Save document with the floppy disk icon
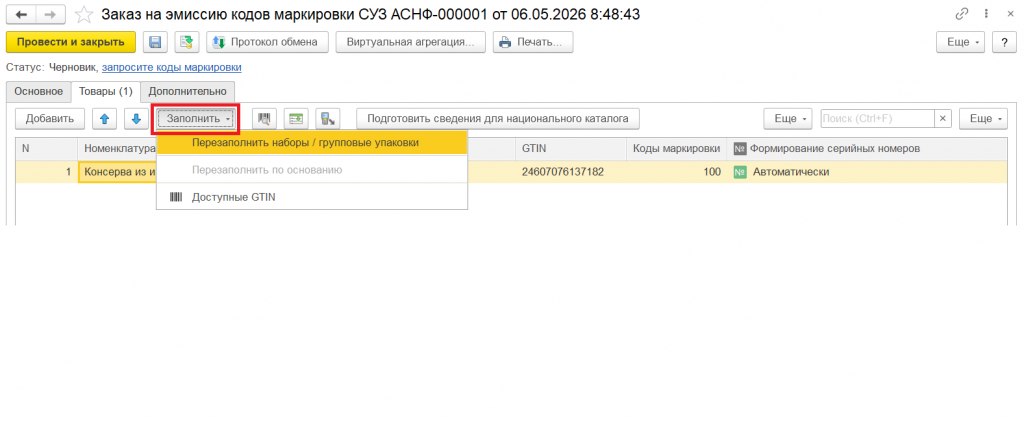 pyautogui.click(x=155, y=42)
